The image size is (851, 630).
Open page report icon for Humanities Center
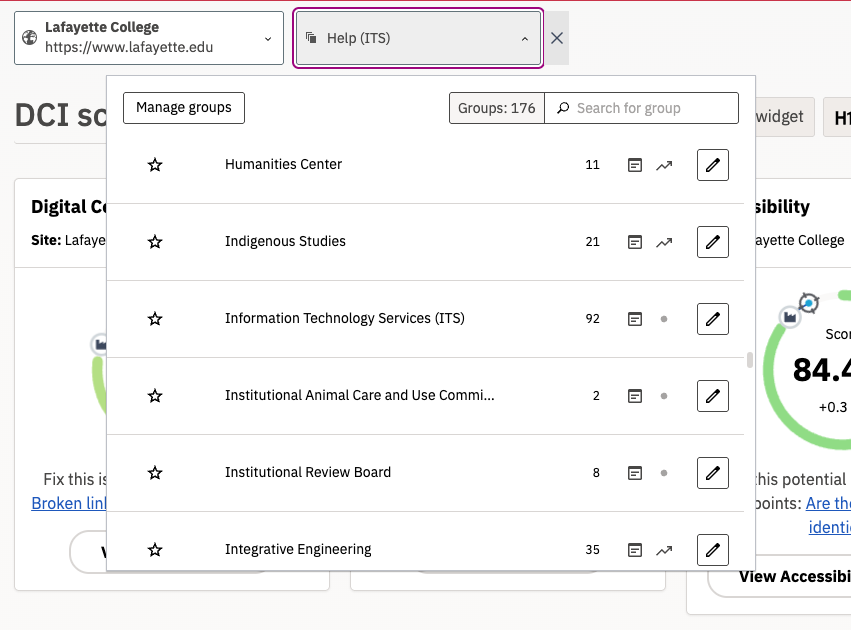tap(634, 165)
